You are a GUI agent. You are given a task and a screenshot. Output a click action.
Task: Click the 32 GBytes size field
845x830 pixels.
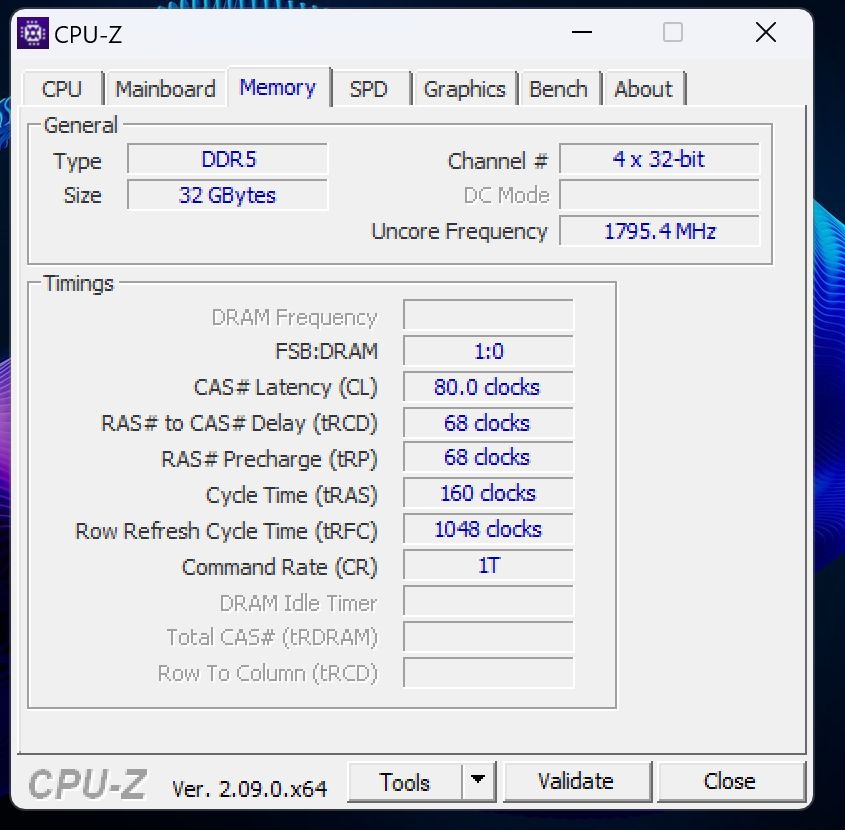point(227,195)
